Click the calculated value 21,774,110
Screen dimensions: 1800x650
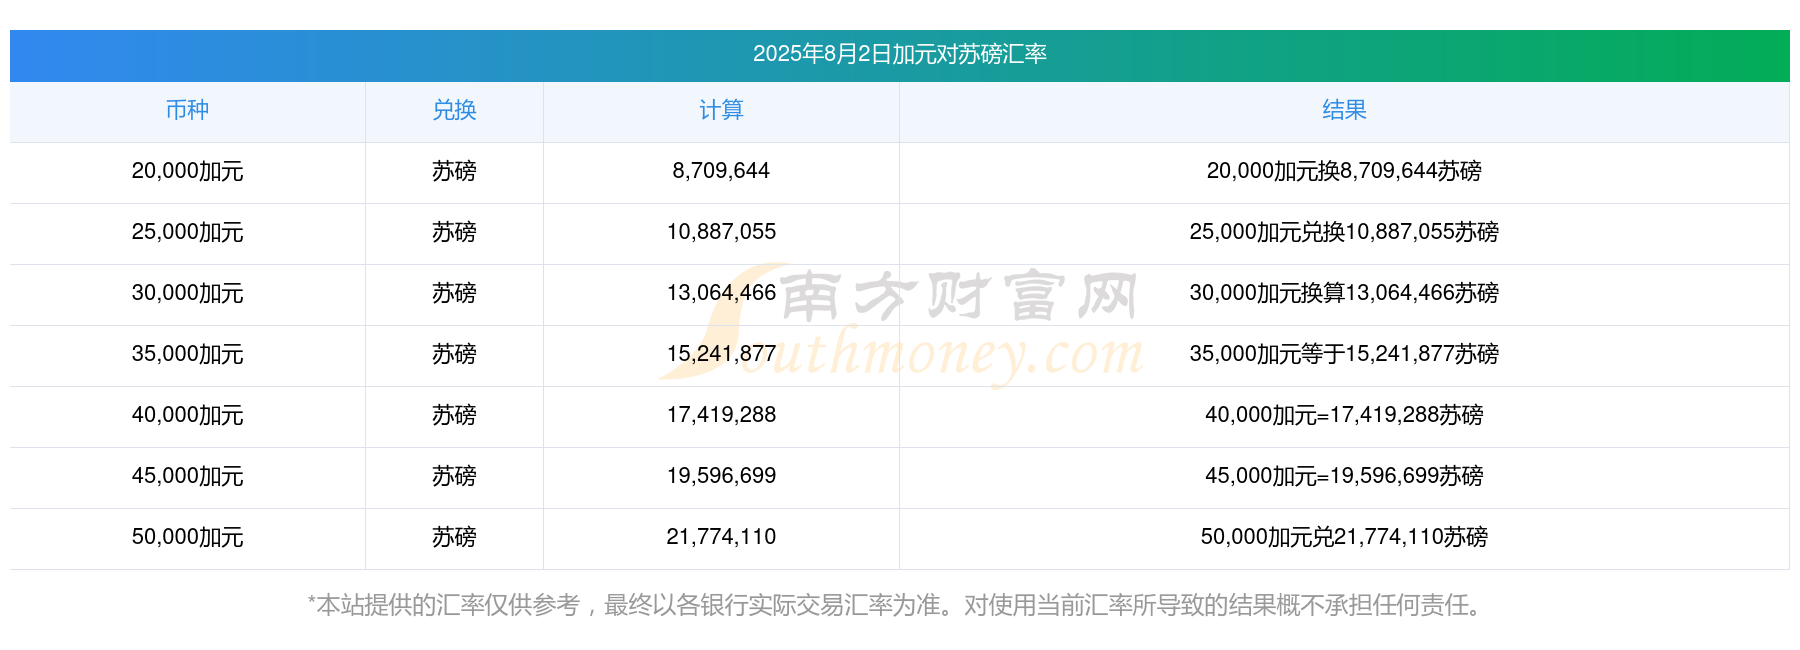point(721,537)
